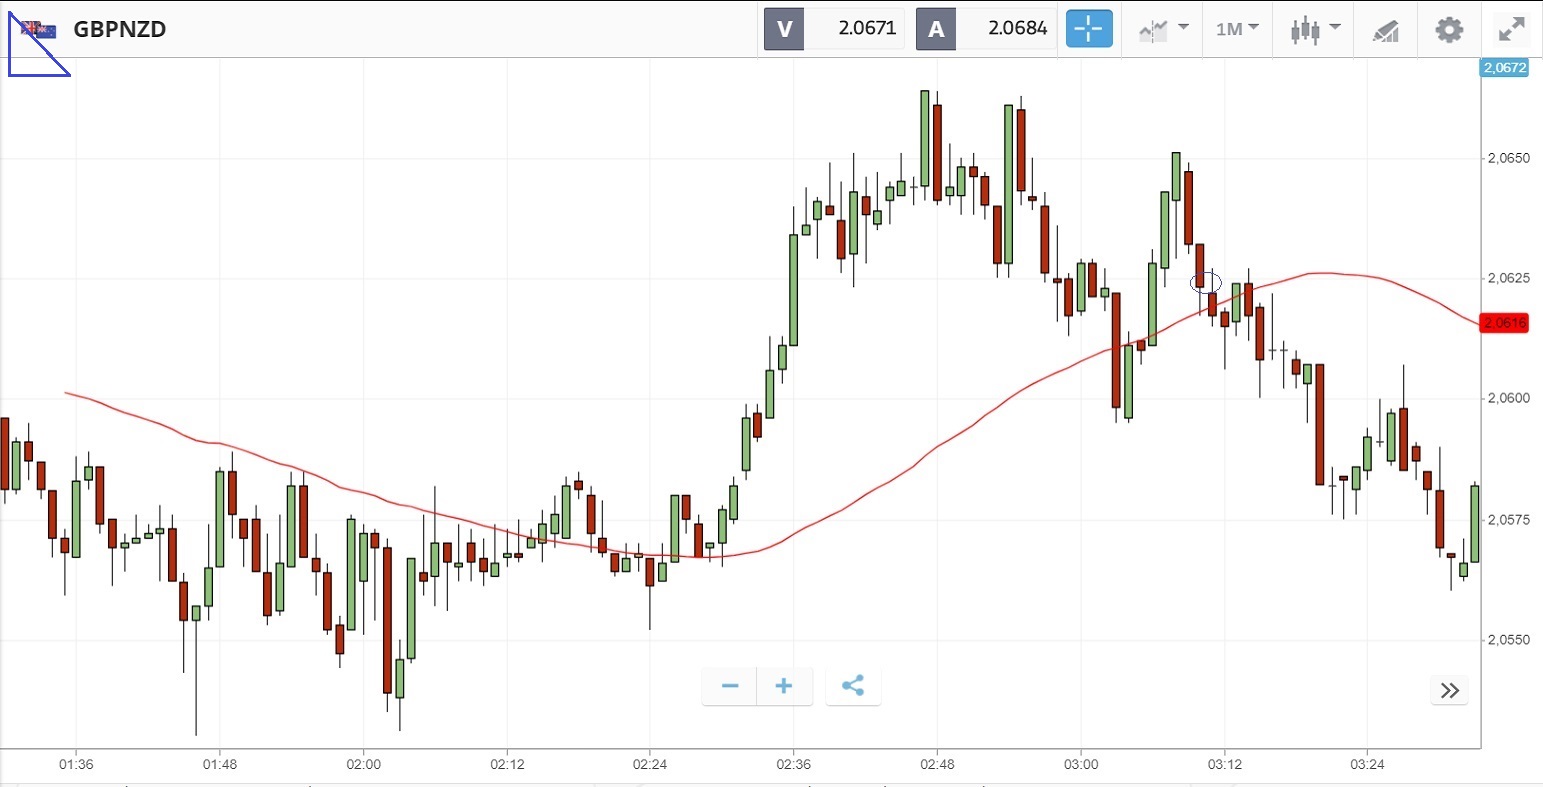The width and height of the screenshot is (1543, 787).
Task: Click the GBPNZD flag icon
Action: 40,30
